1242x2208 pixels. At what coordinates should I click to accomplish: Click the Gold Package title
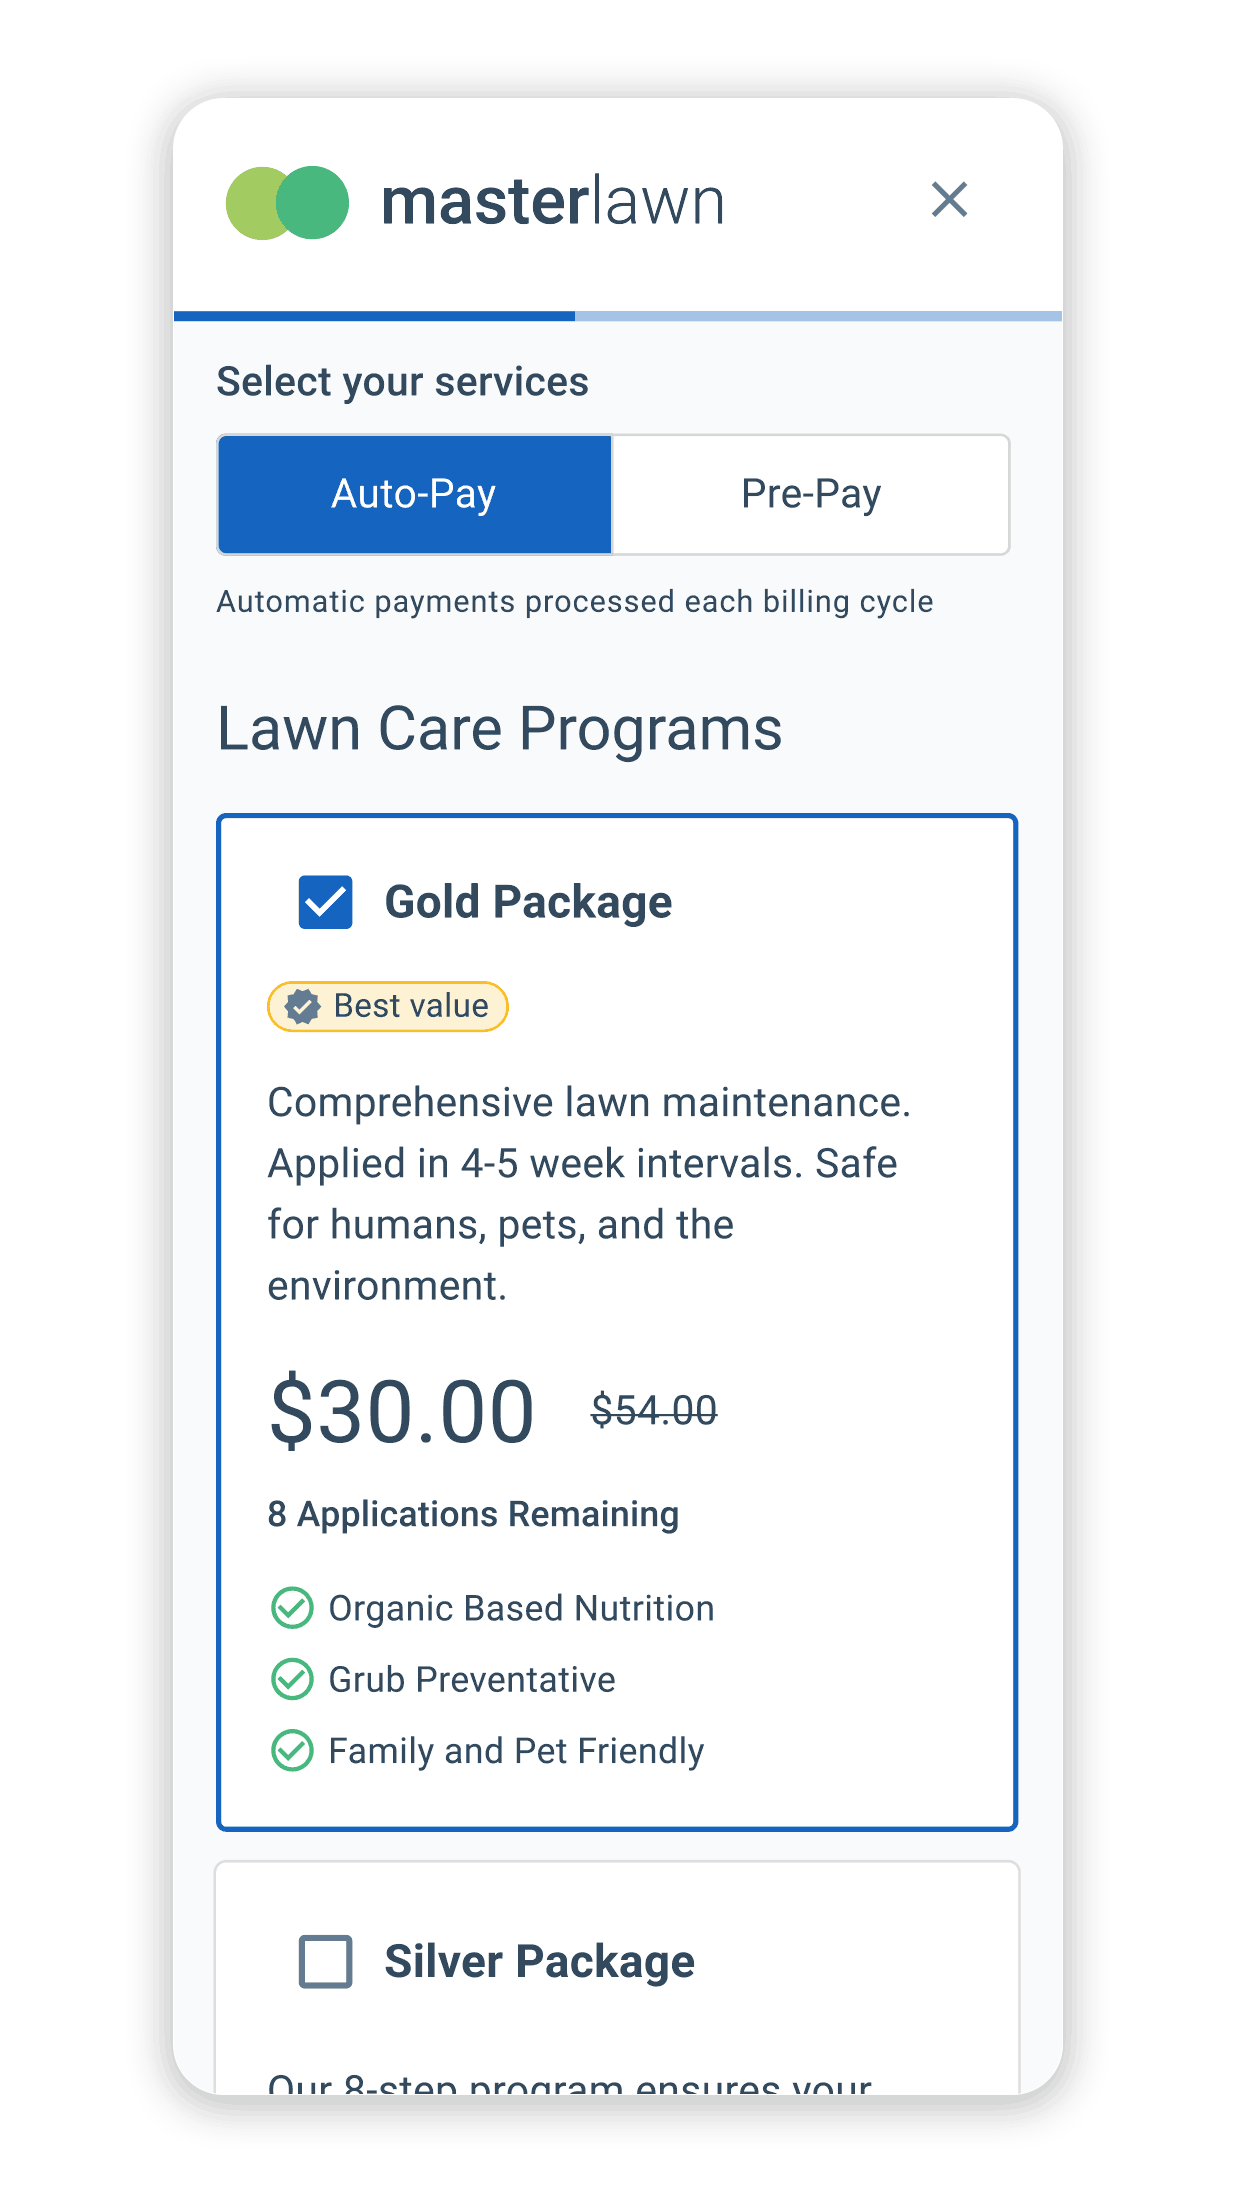point(528,902)
